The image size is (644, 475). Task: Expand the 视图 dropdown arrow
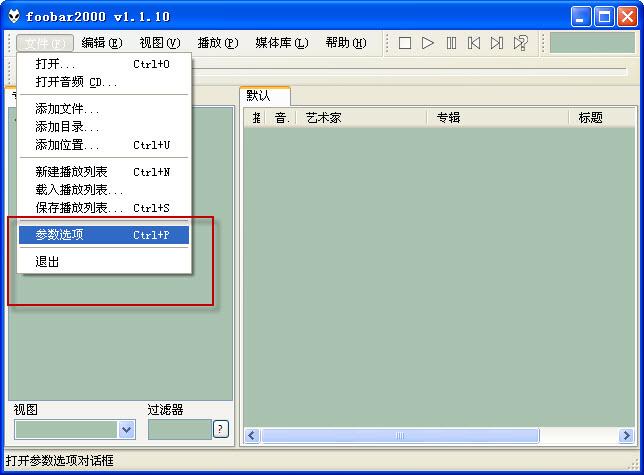coord(126,430)
